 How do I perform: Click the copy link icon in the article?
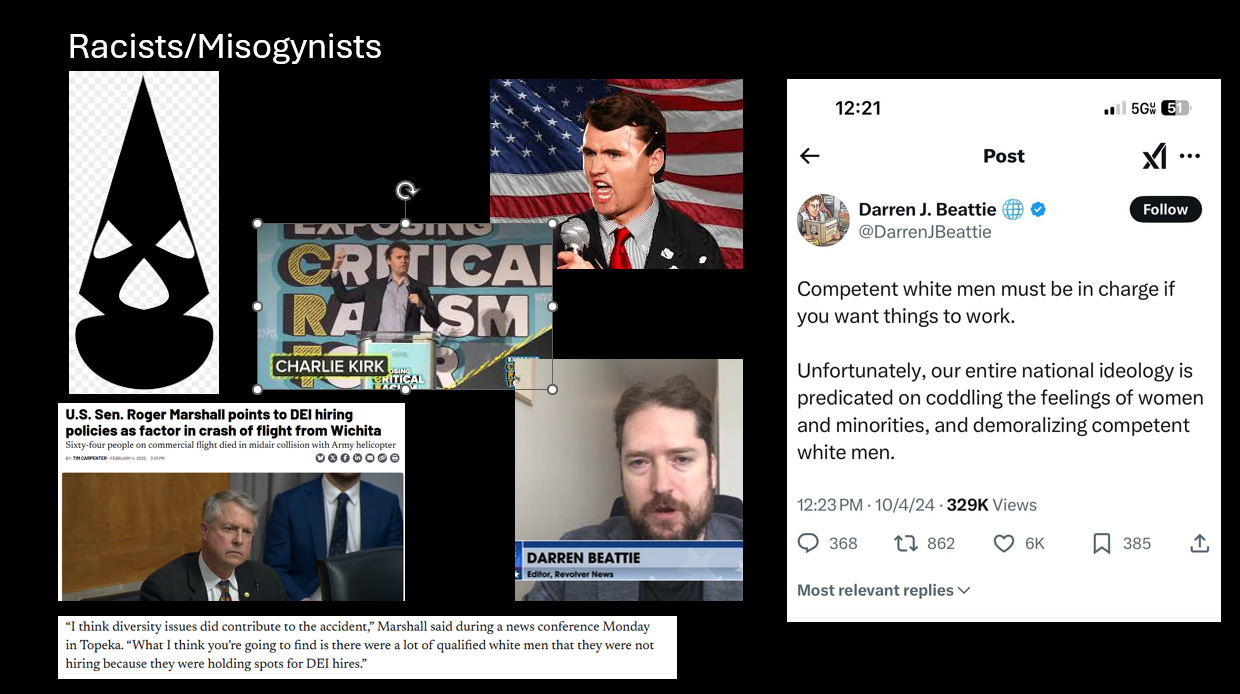coord(382,458)
